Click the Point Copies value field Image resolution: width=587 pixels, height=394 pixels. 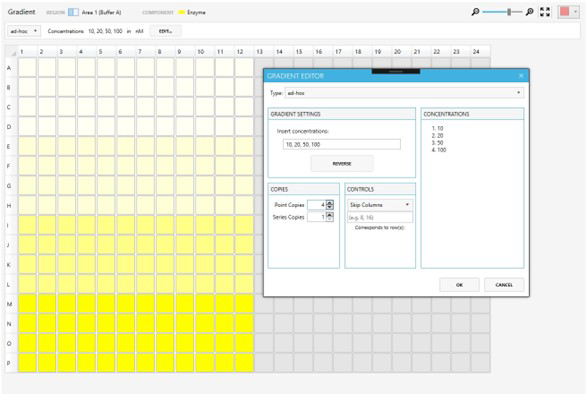[317, 205]
